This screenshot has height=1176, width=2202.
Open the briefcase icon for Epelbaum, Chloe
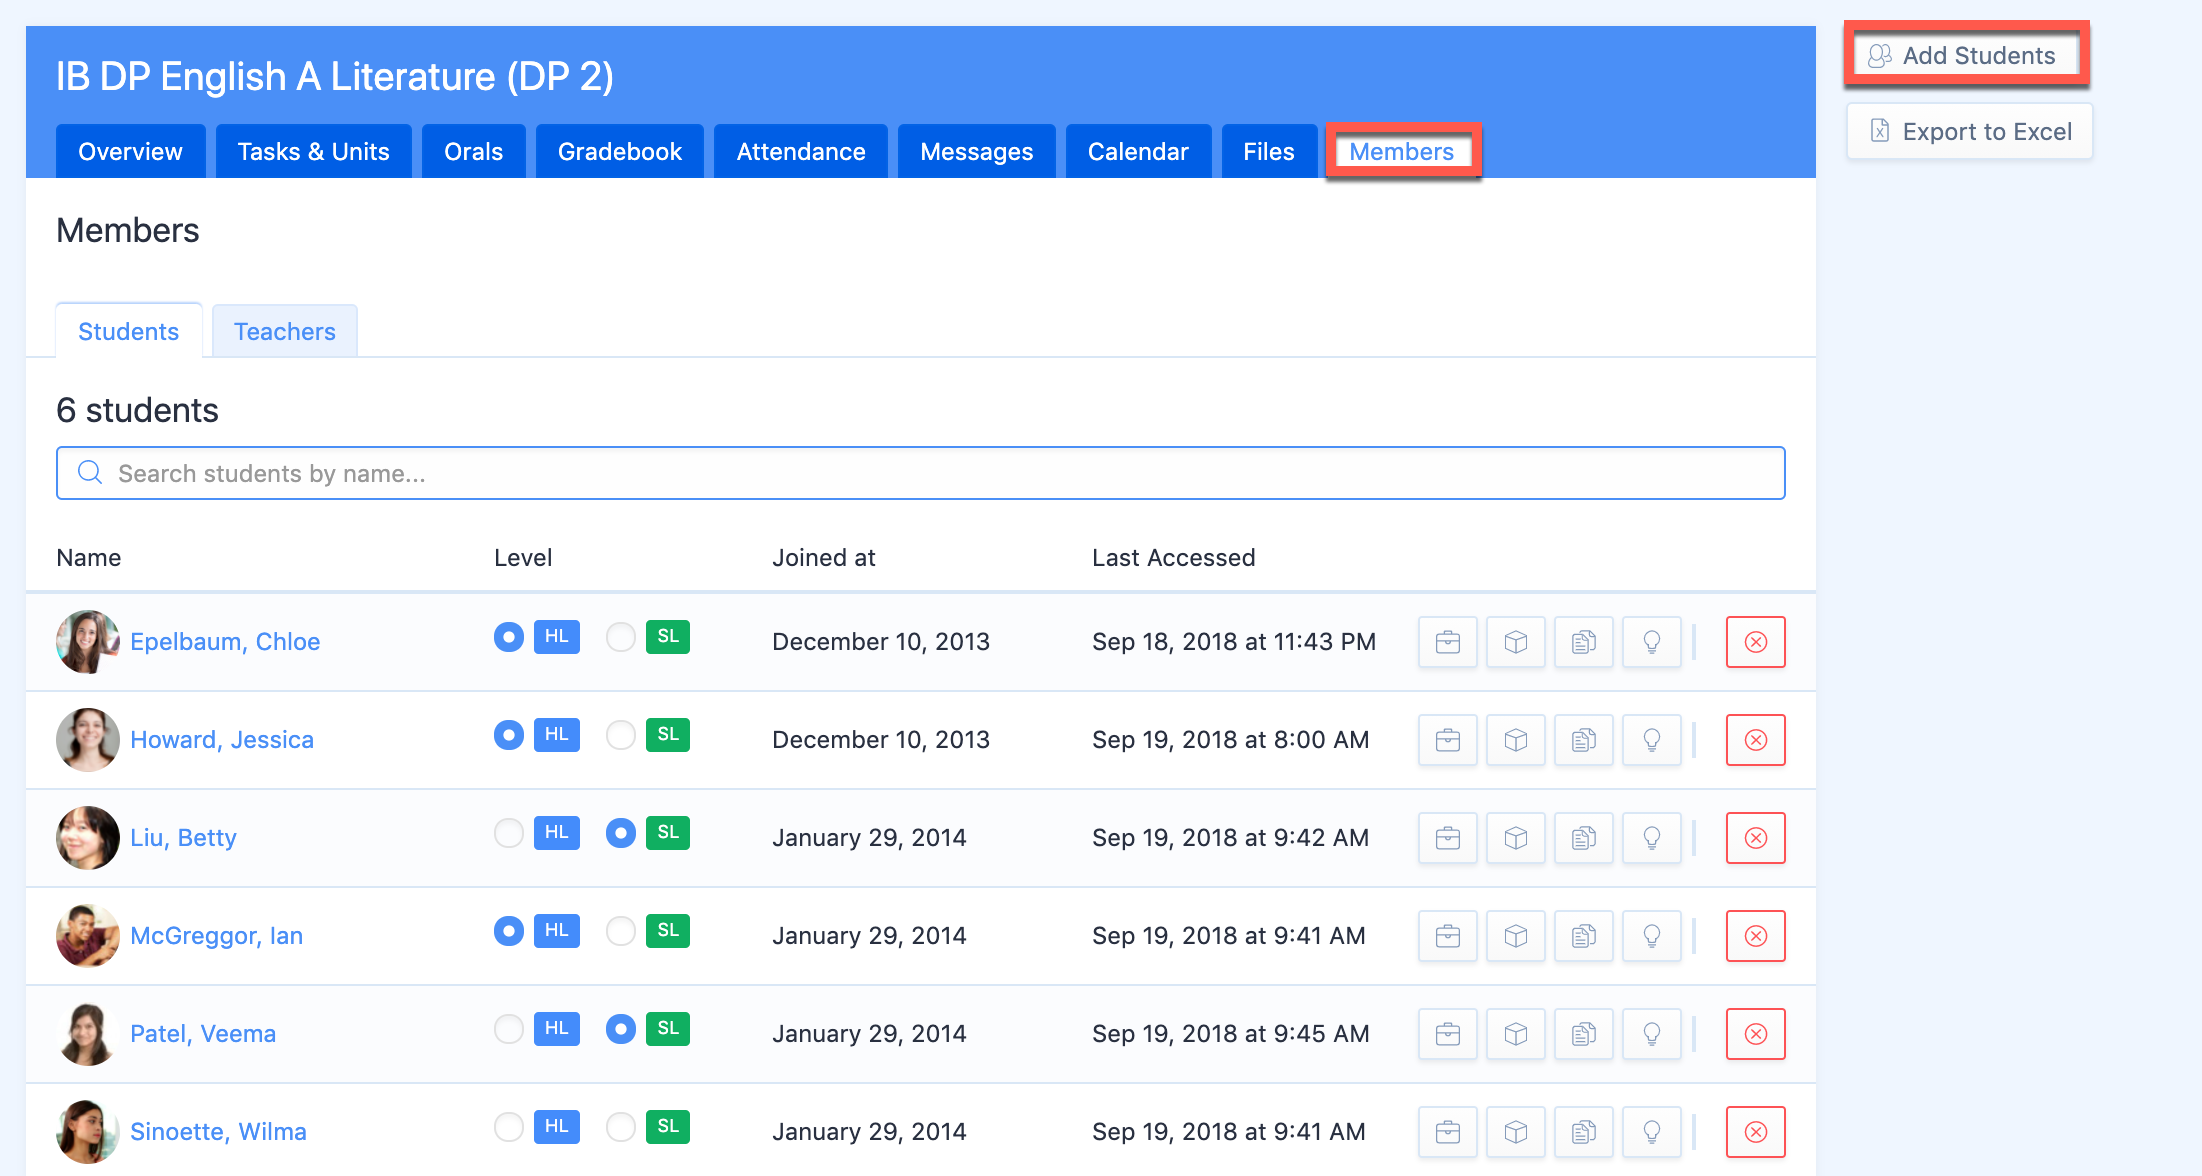tap(1447, 642)
